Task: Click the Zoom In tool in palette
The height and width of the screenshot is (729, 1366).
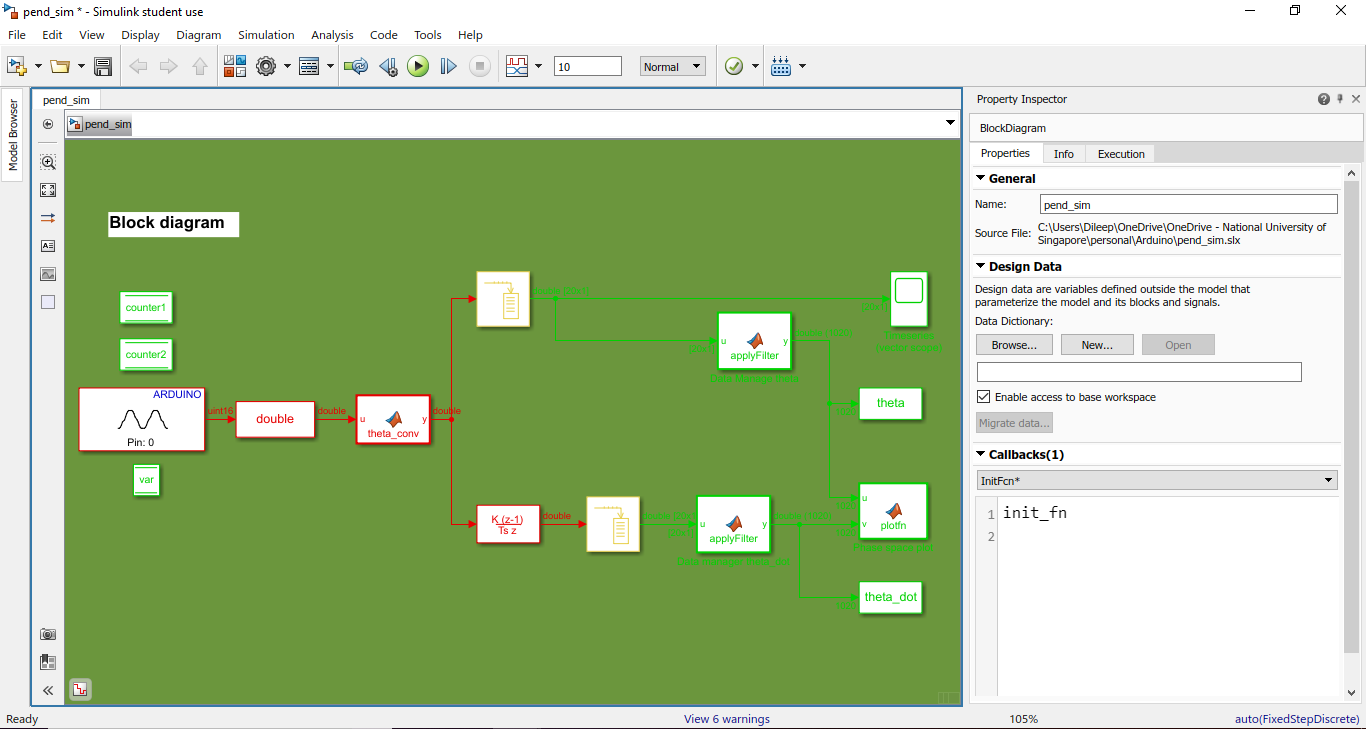Action: pyautogui.click(x=48, y=162)
